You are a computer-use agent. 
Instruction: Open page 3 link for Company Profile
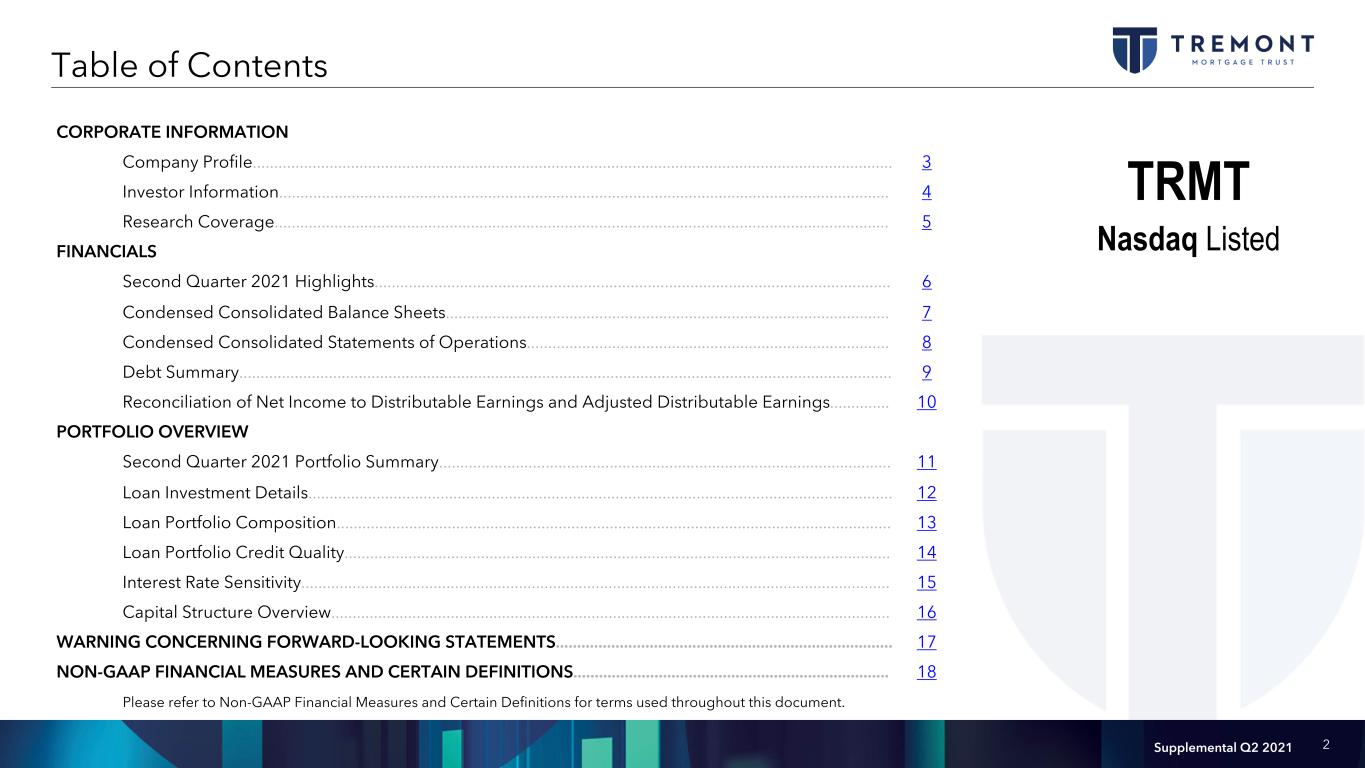pyautogui.click(x=926, y=162)
